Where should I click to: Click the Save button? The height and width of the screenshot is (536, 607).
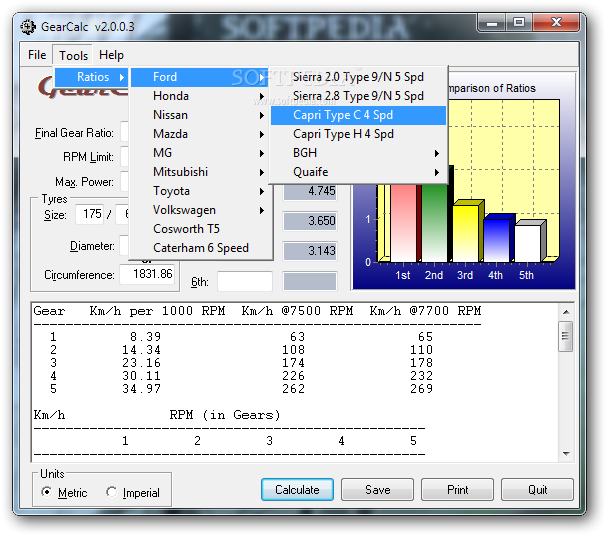click(x=377, y=490)
